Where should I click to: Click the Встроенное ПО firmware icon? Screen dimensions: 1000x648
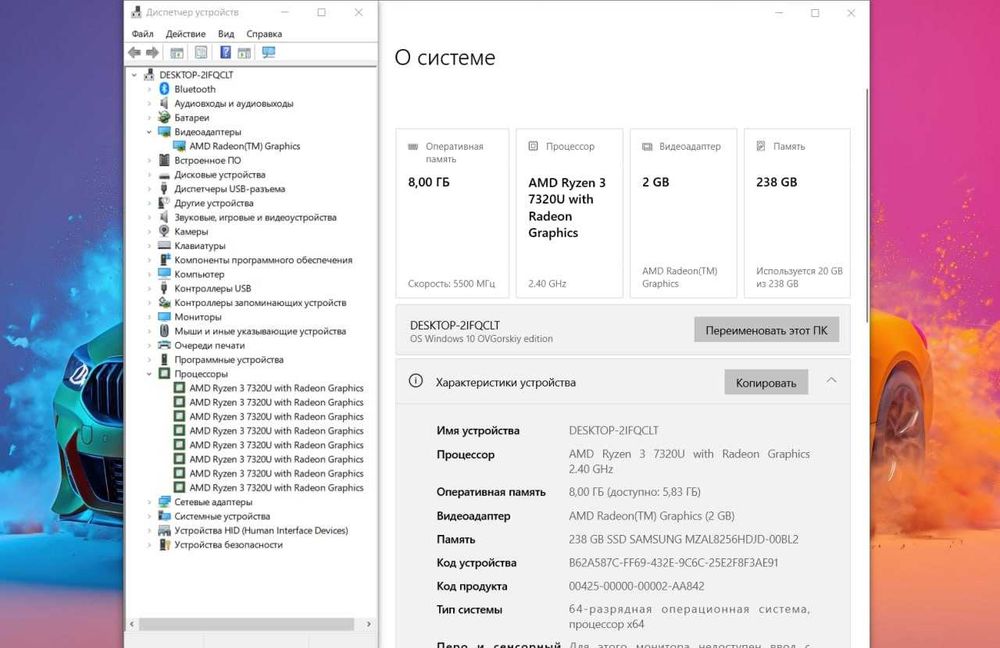point(164,160)
